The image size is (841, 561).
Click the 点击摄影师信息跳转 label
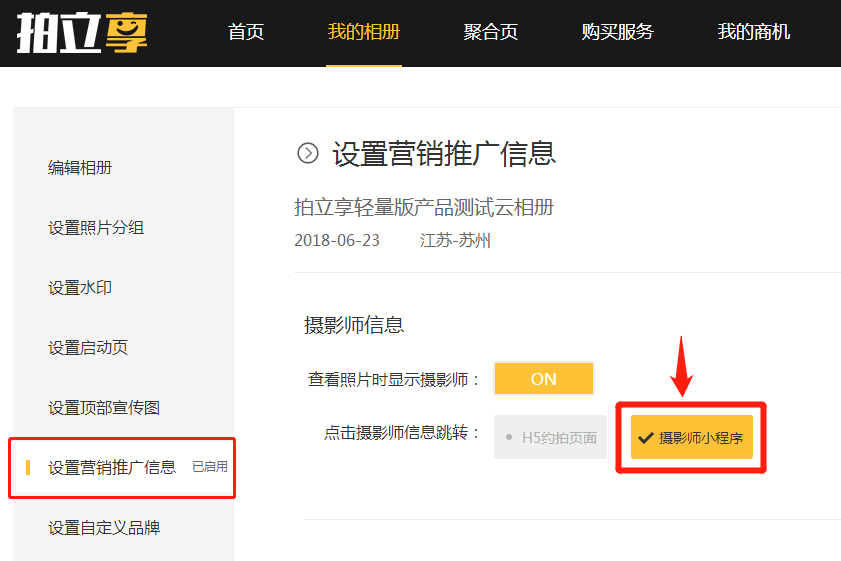[x=401, y=433]
